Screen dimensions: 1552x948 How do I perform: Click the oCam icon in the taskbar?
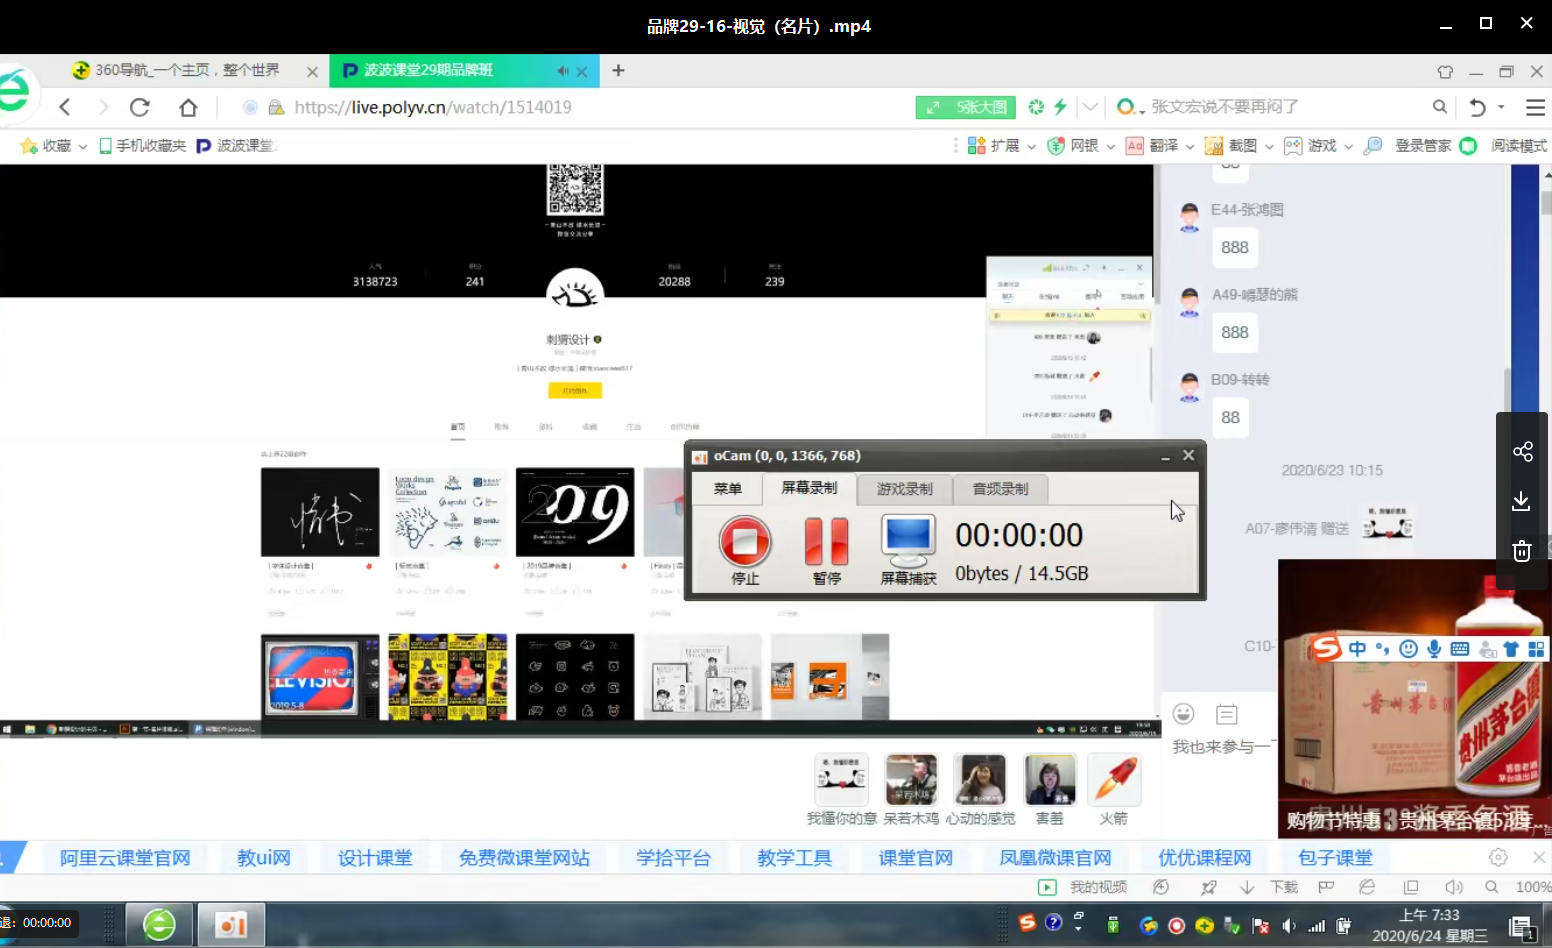click(x=231, y=923)
